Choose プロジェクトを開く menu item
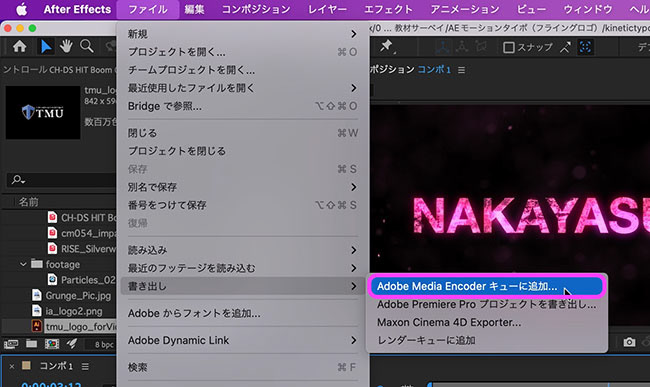 pos(243,52)
